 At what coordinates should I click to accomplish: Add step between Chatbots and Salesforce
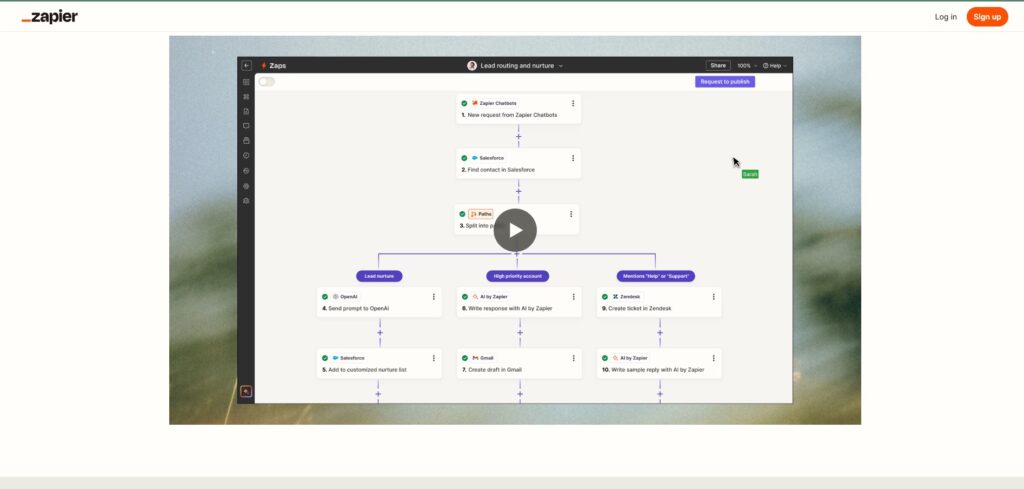pos(519,136)
